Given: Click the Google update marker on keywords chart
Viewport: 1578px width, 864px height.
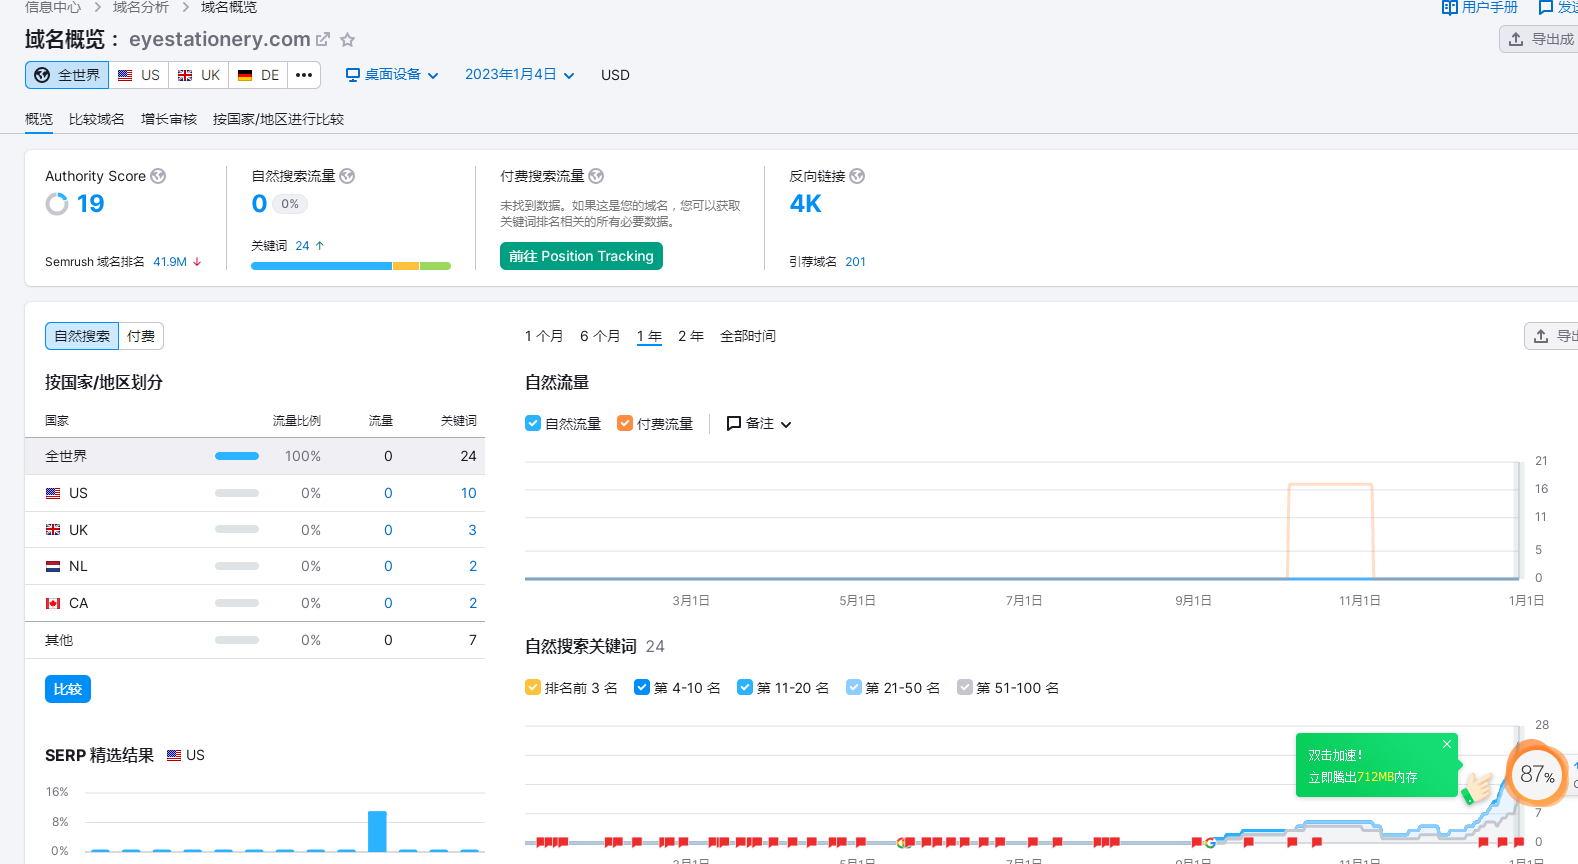Looking at the screenshot, I should [x=1210, y=842].
